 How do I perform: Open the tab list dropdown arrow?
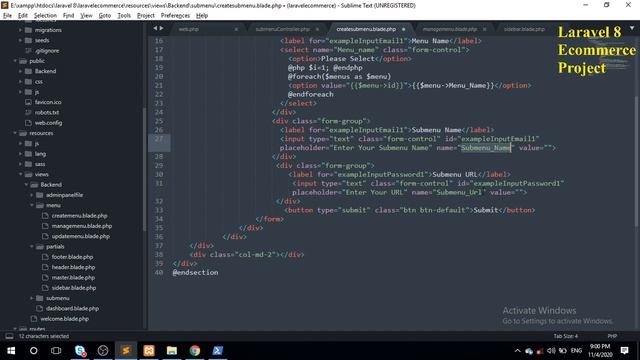click(x=632, y=28)
